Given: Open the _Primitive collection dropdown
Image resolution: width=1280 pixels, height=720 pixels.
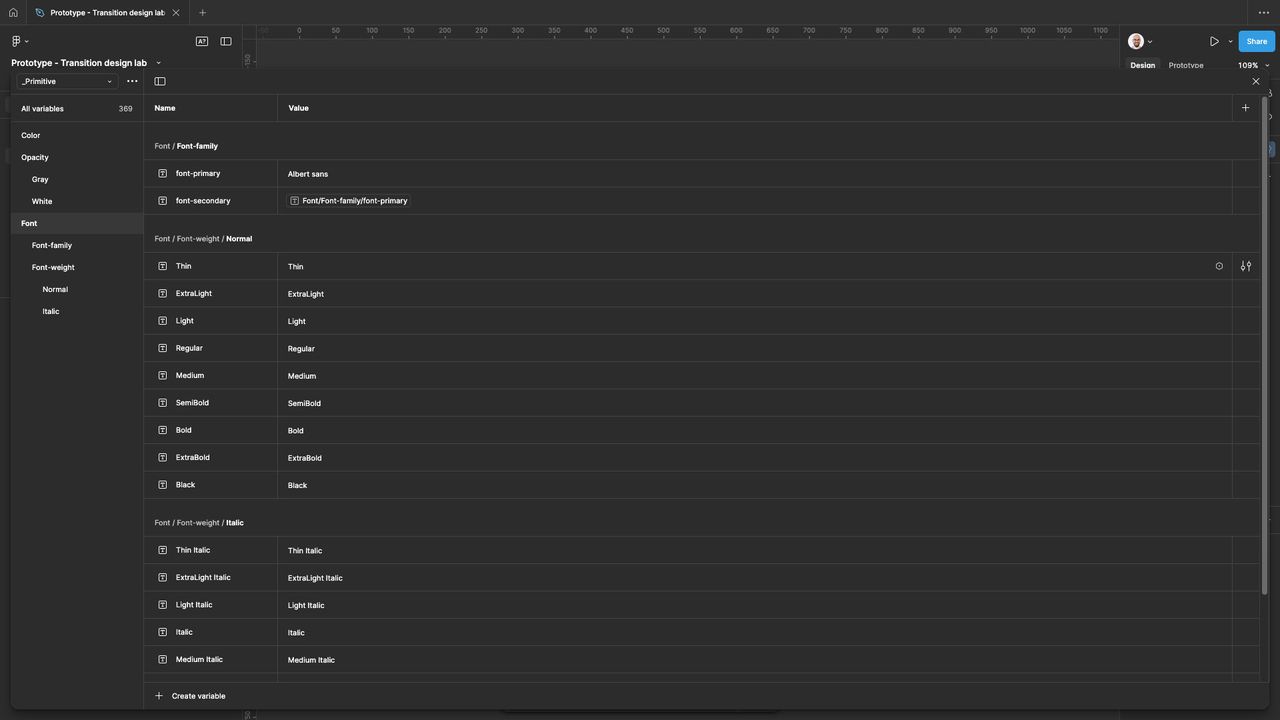Looking at the screenshot, I should click(67, 81).
